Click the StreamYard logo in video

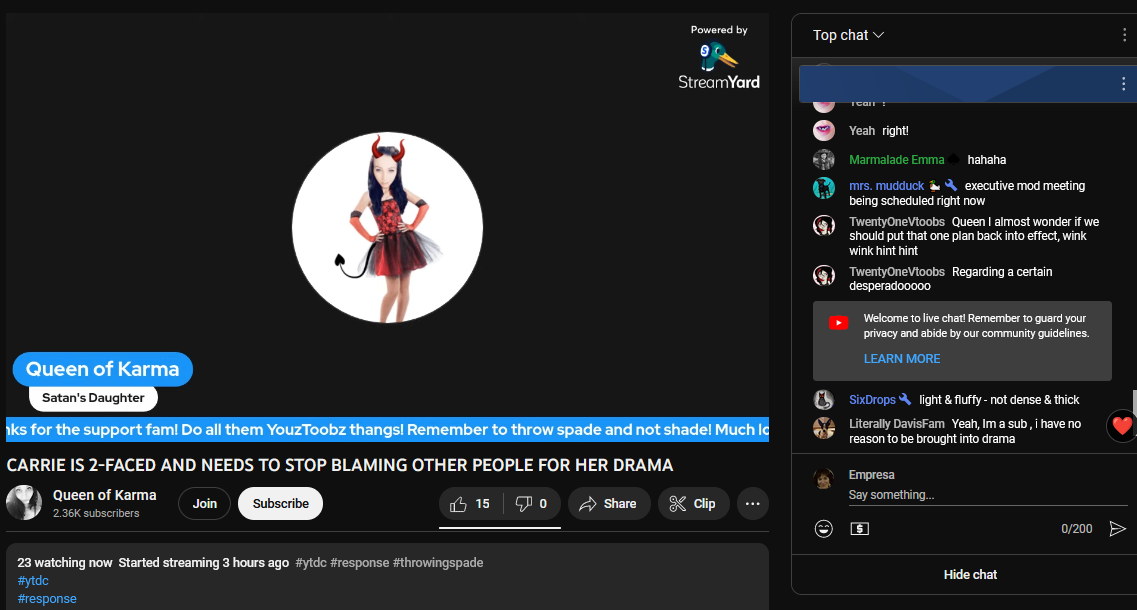[x=719, y=65]
